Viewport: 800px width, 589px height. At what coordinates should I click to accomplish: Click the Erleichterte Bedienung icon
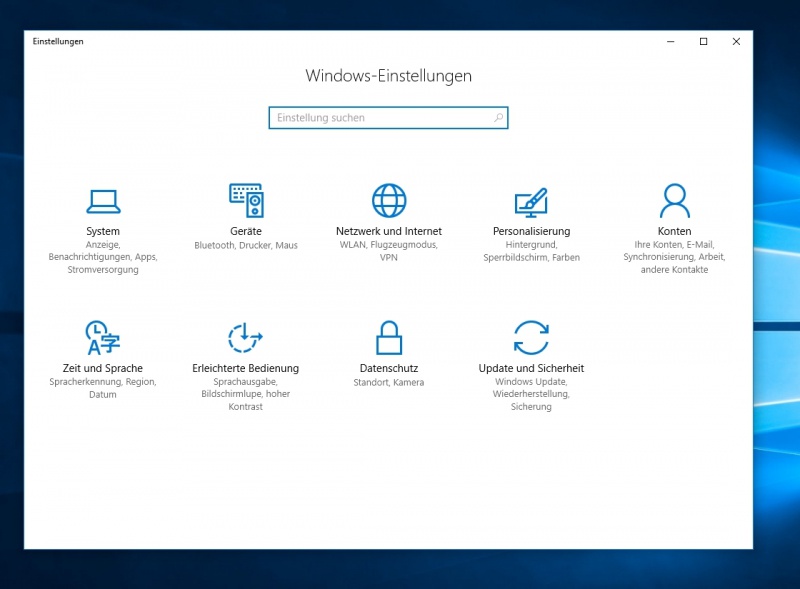pos(245,337)
